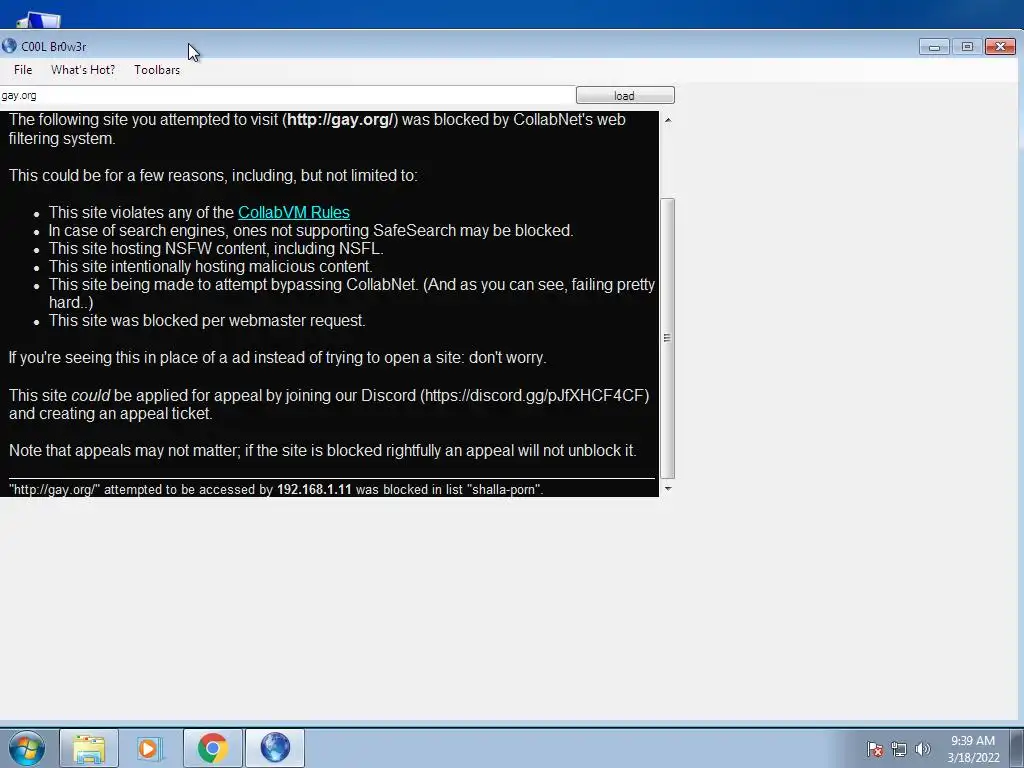
Task: Click the Show desktop button
Action: point(1017,748)
